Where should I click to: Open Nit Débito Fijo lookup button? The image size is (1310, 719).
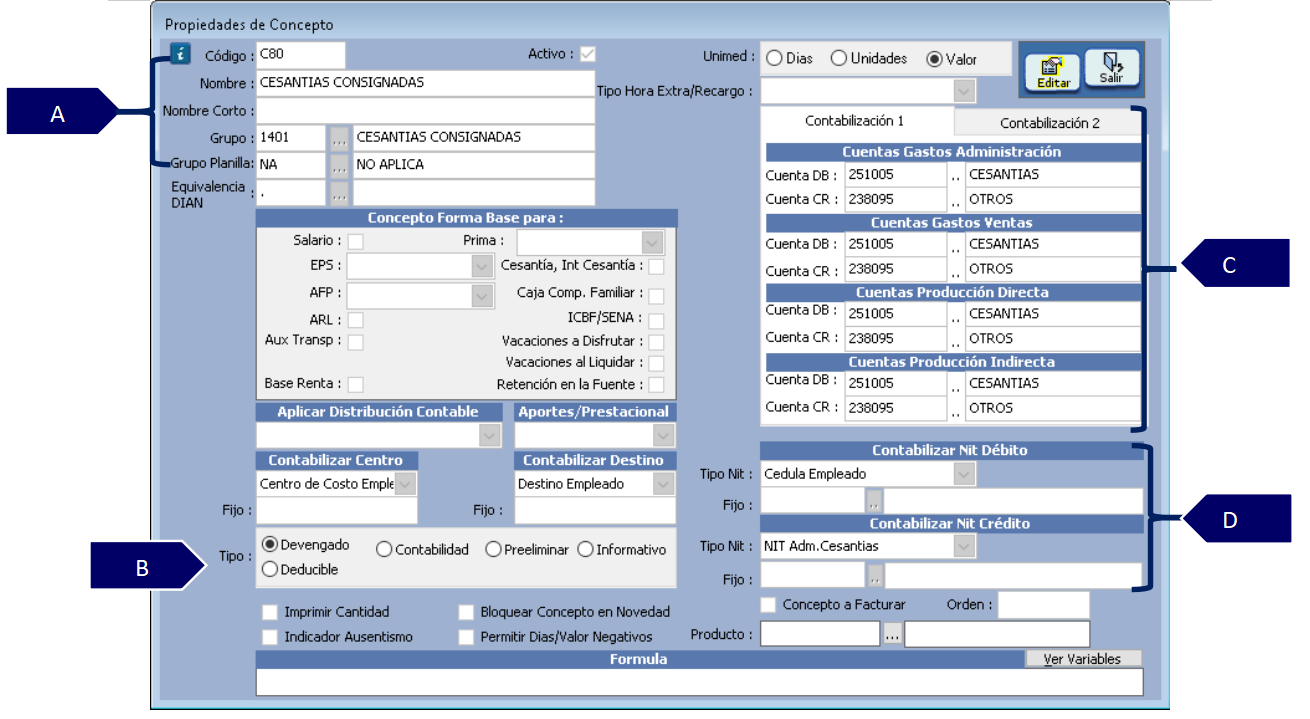(x=875, y=500)
